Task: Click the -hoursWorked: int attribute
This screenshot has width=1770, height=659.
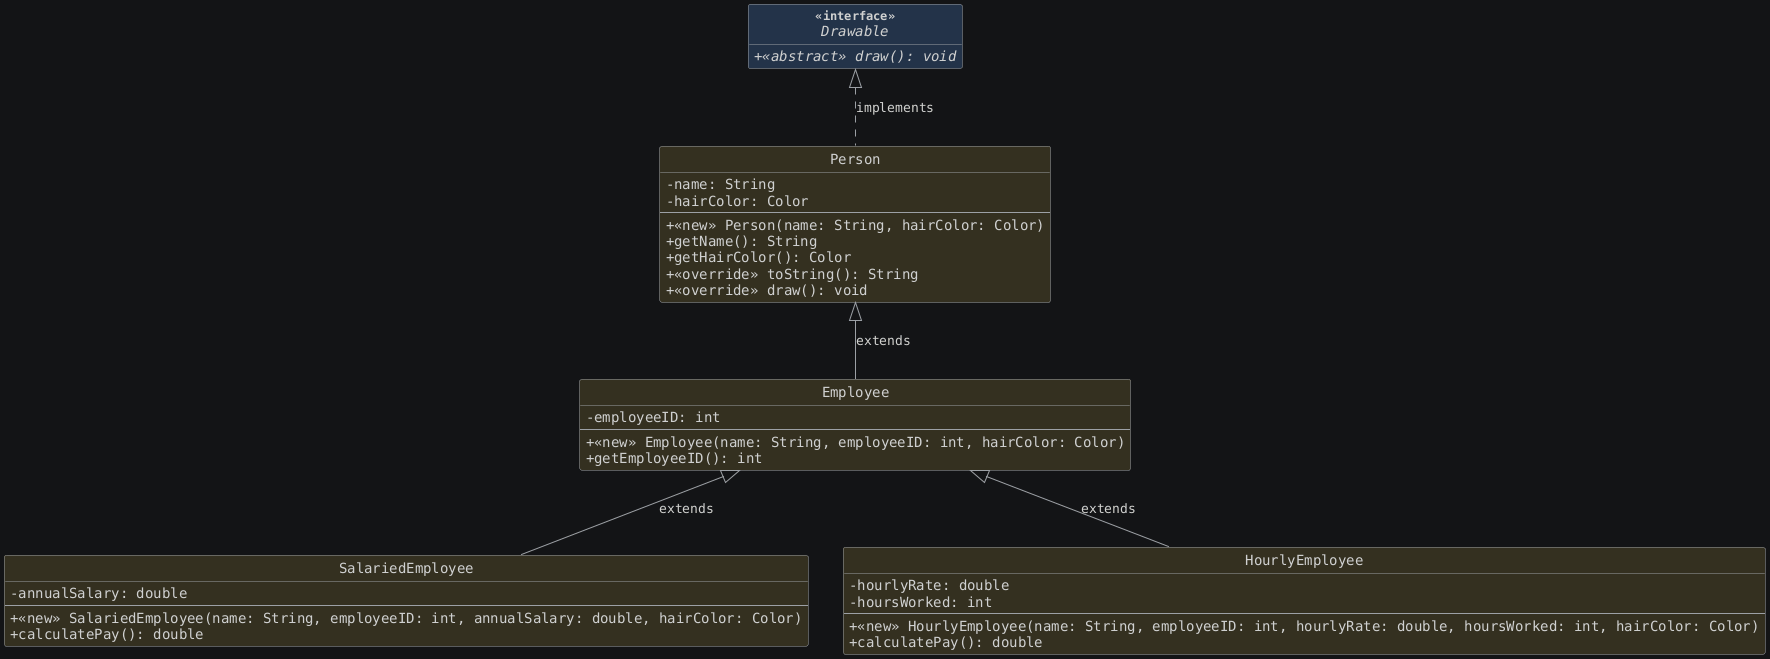Action: [921, 603]
